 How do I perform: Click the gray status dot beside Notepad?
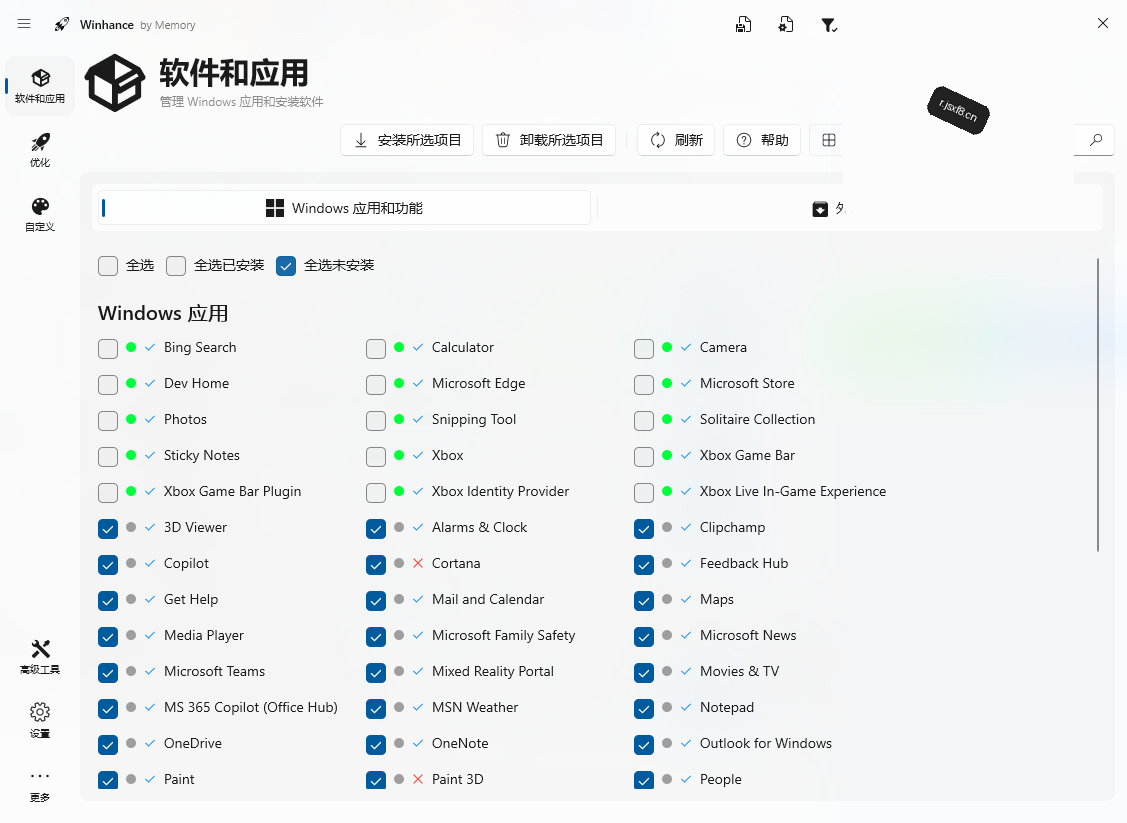coord(667,707)
